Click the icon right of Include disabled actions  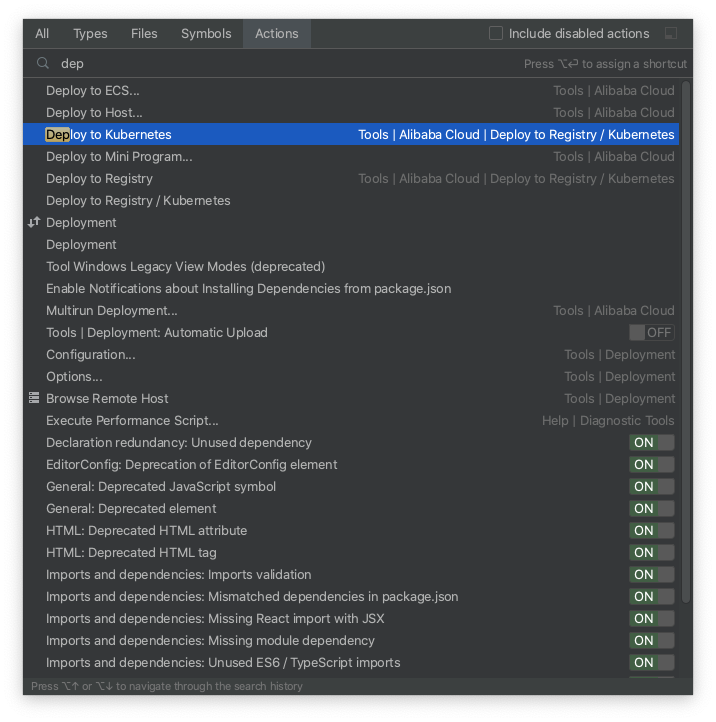point(671,33)
